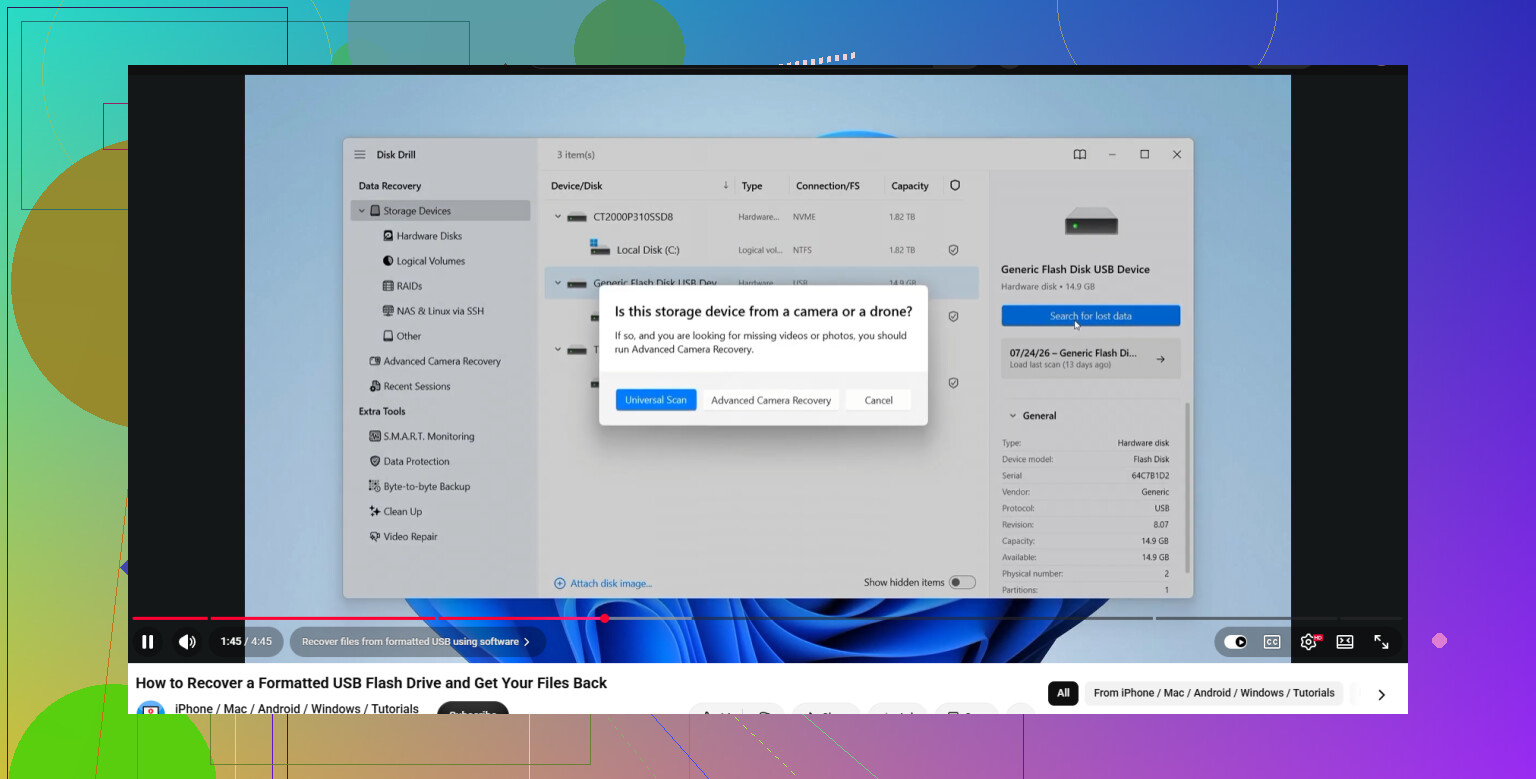Image resolution: width=1536 pixels, height=779 pixels.
Task: Click the S.M.A.R.T. Monitoring icon
Action: [x=375, y=436]
